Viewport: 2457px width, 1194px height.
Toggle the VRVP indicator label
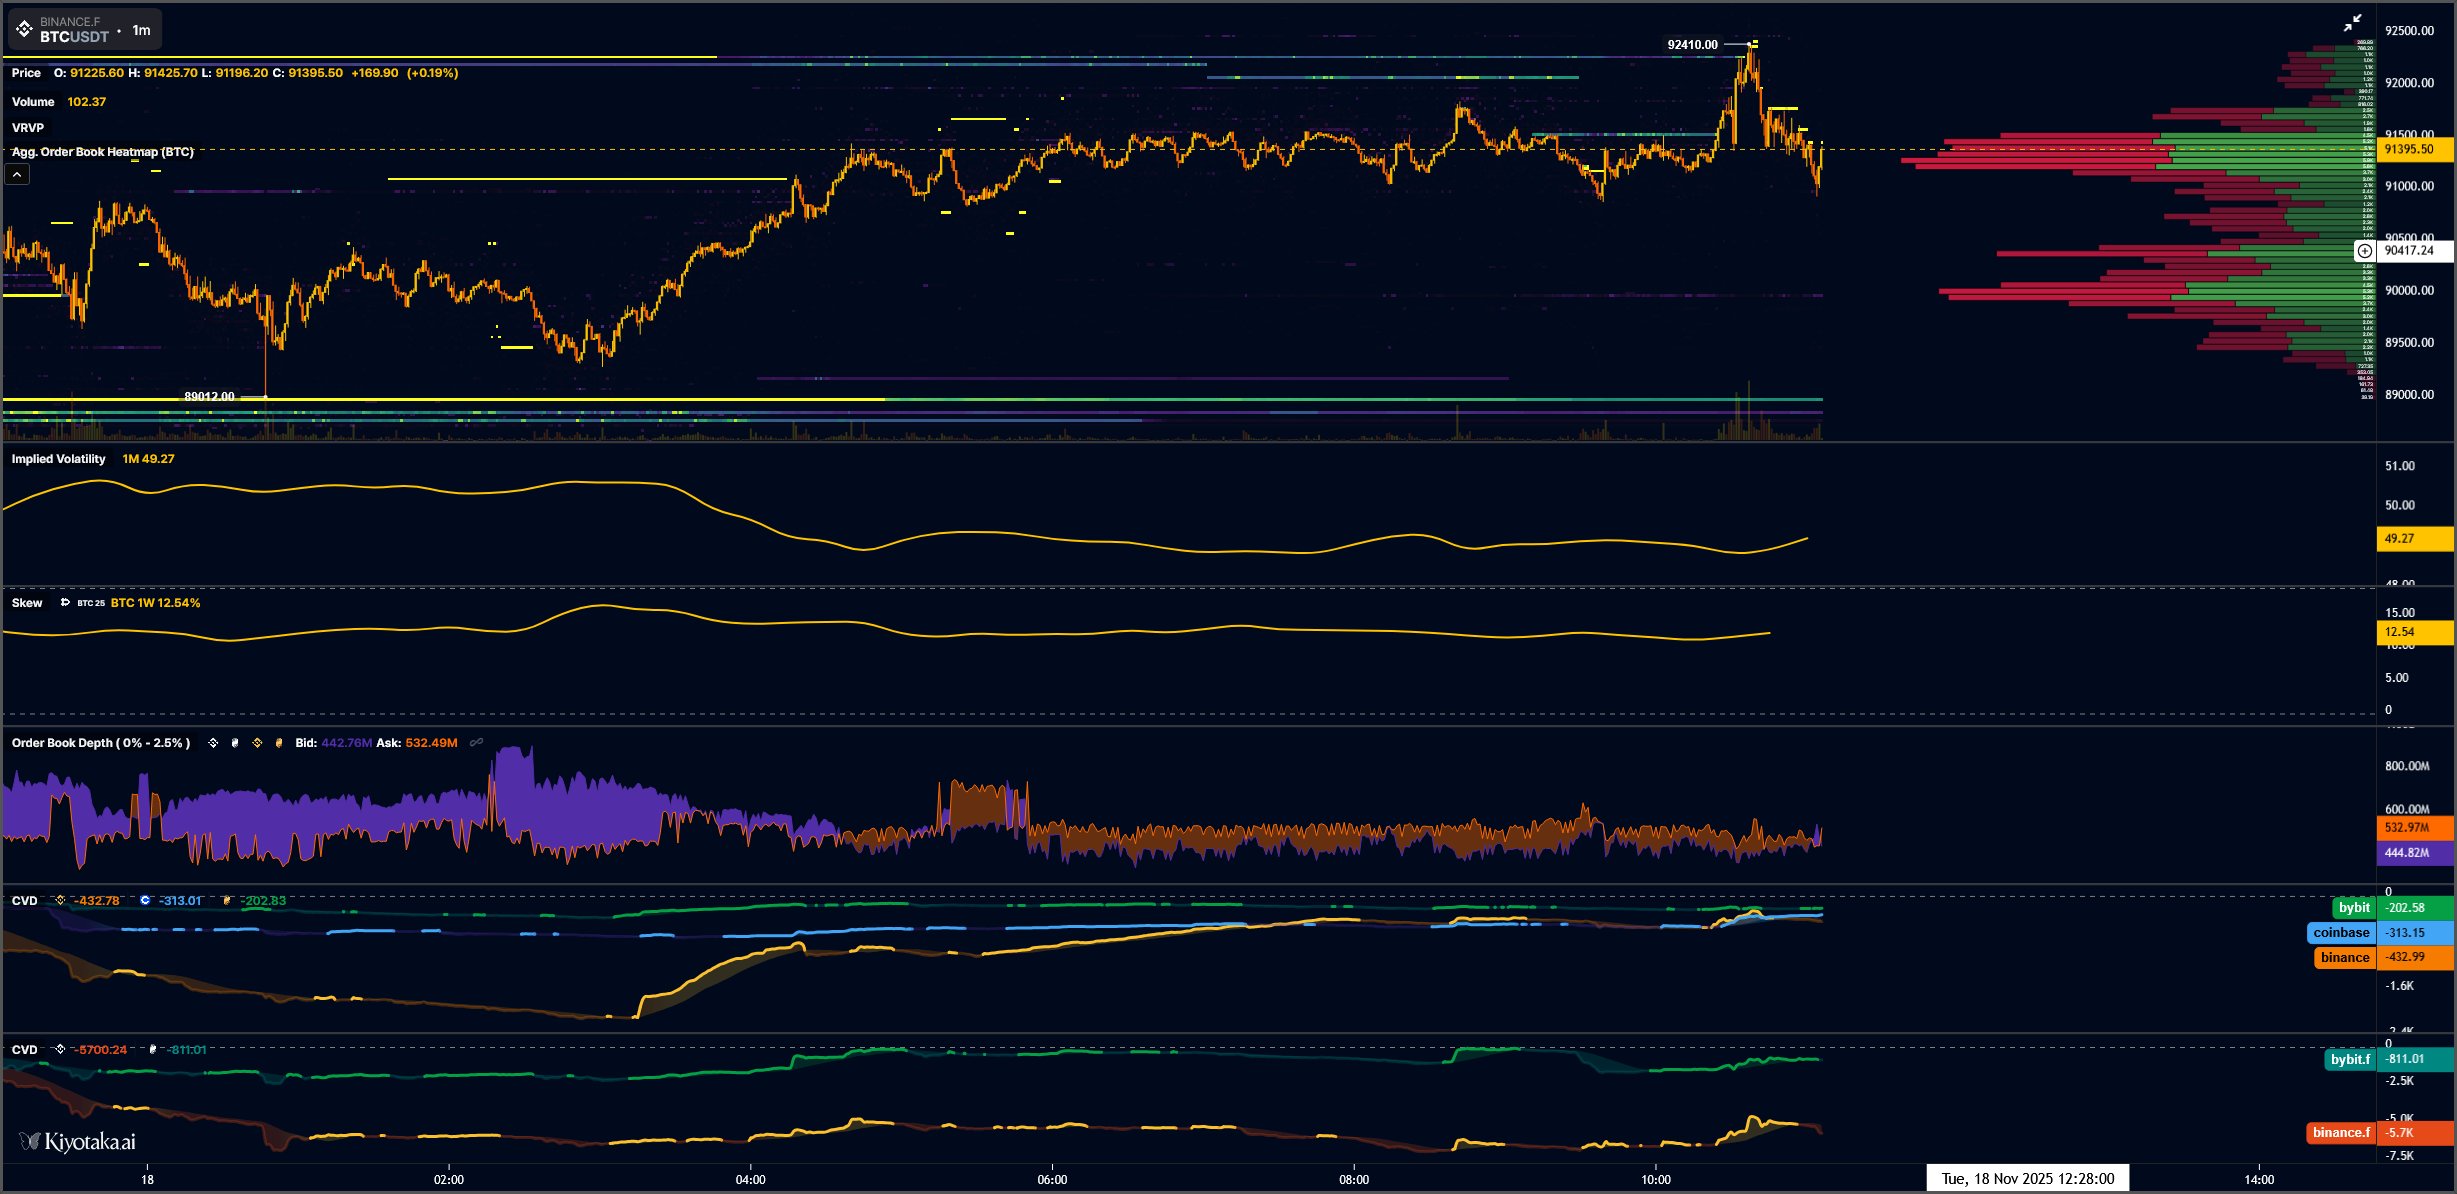click(28, 128)
